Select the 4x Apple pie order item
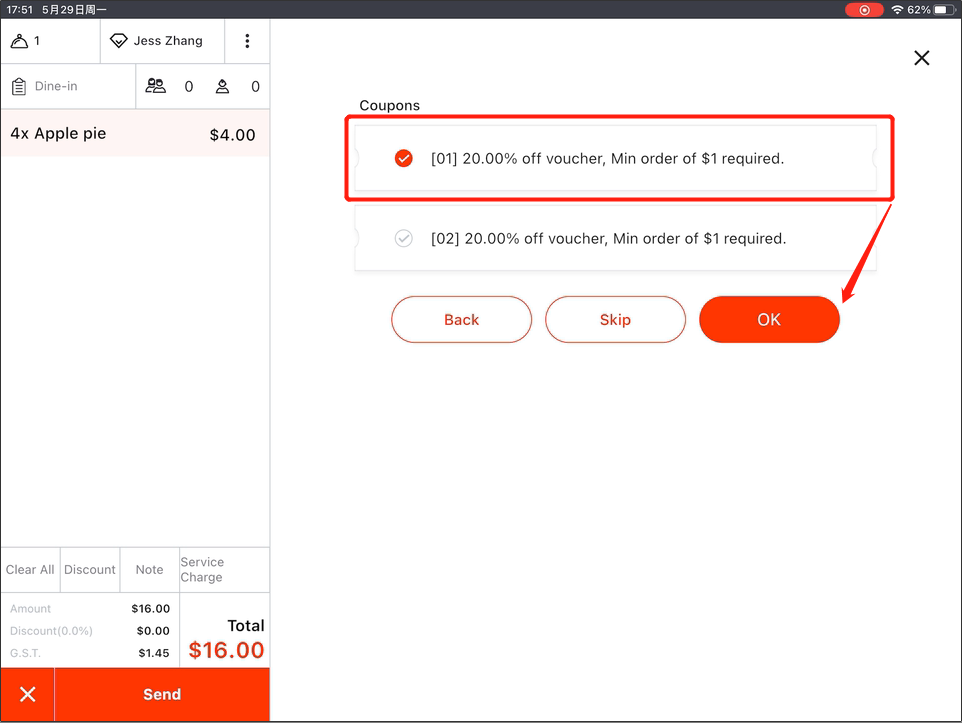The image size is (962, 723). coord(134,134)
